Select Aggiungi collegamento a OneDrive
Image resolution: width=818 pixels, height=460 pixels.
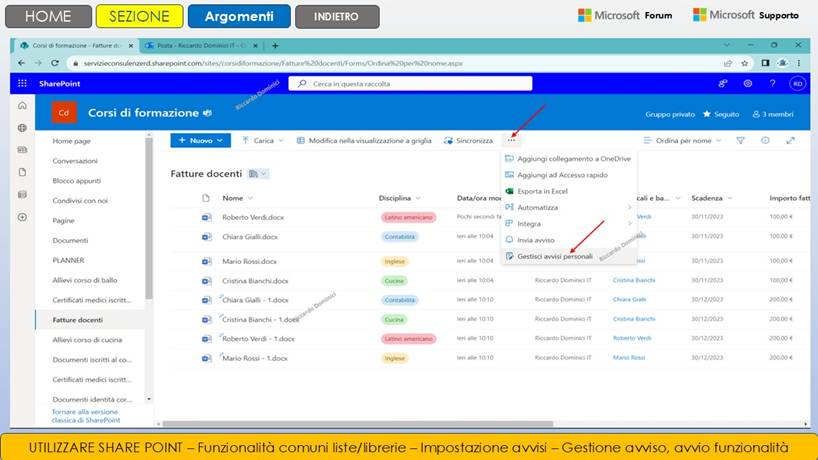coord(569,159)
